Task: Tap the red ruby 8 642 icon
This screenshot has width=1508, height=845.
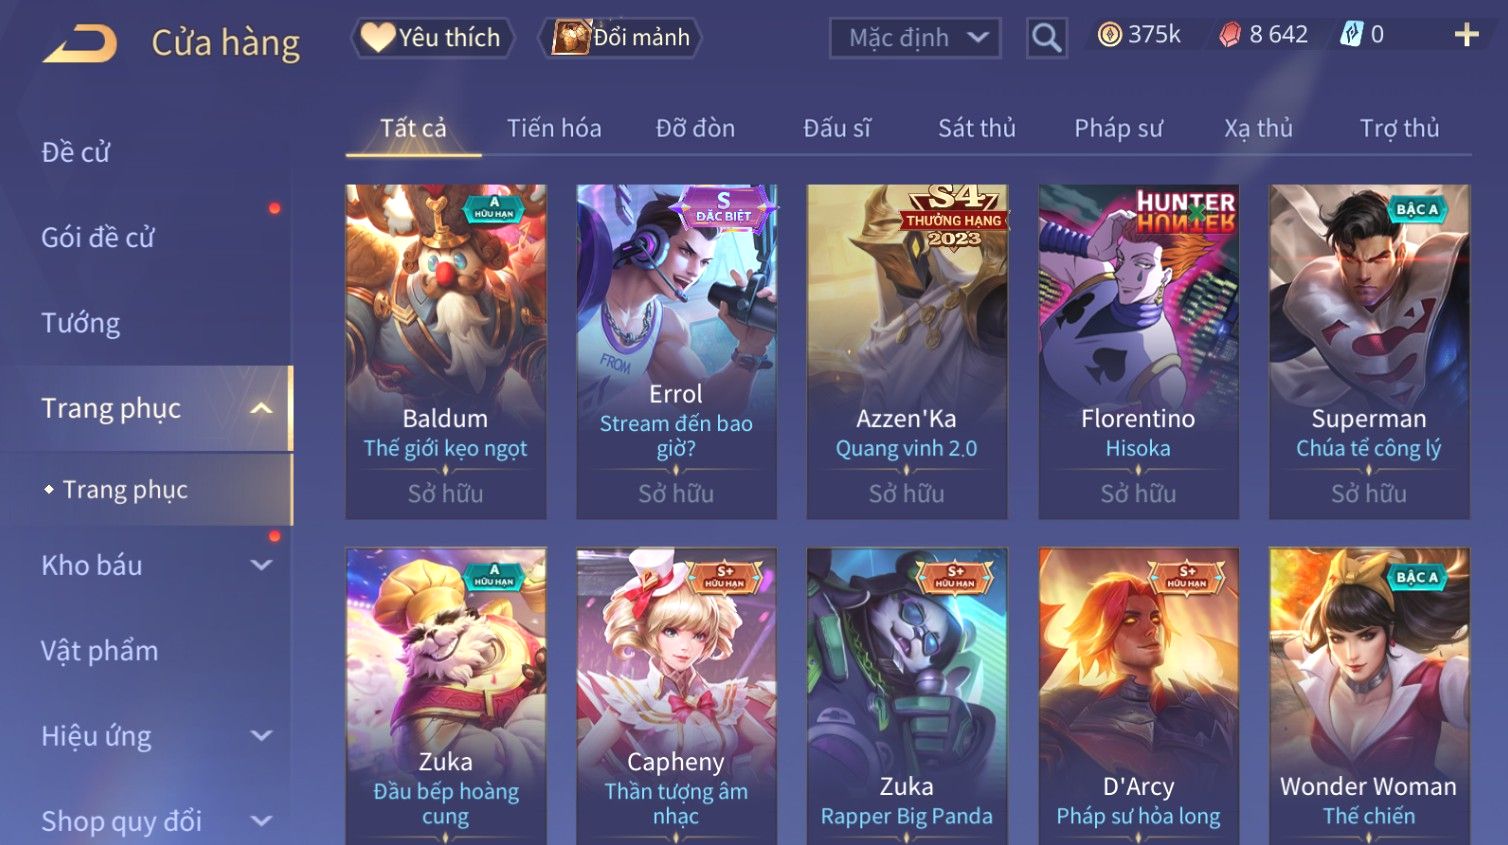Action: [x=1229, y=35]
